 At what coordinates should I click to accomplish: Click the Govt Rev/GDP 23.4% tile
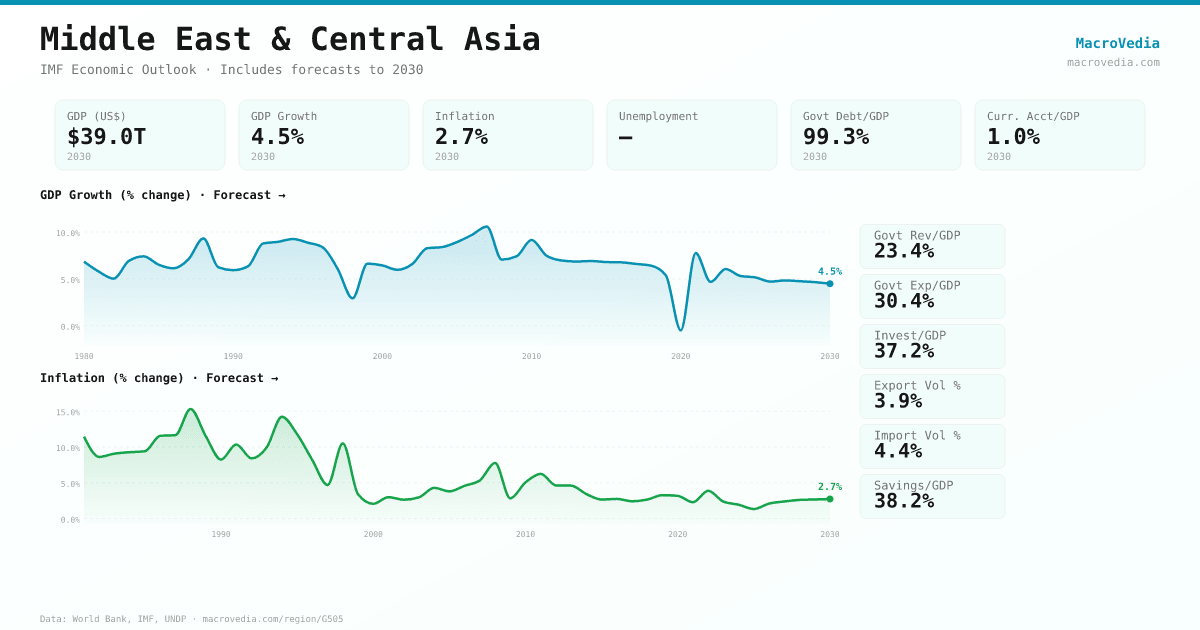point(932,246)
